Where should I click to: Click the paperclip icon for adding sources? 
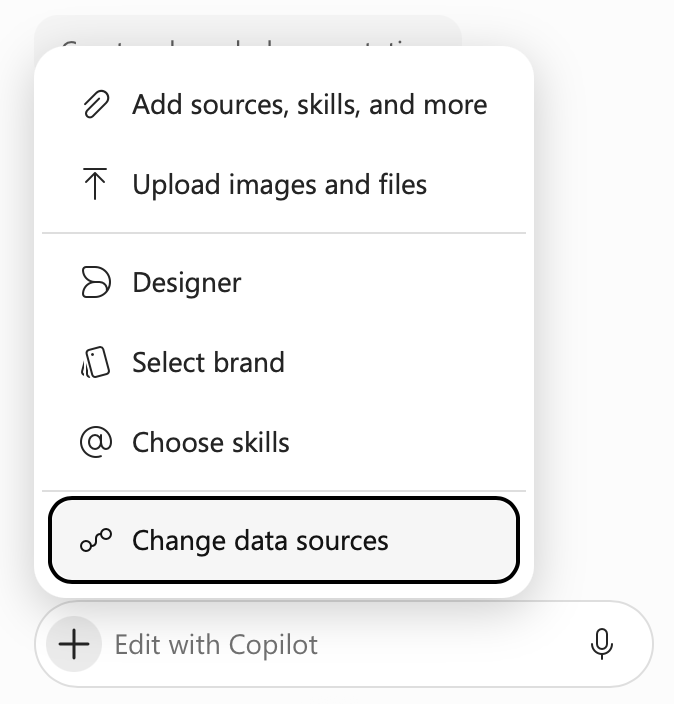click(x=96, y=104)
